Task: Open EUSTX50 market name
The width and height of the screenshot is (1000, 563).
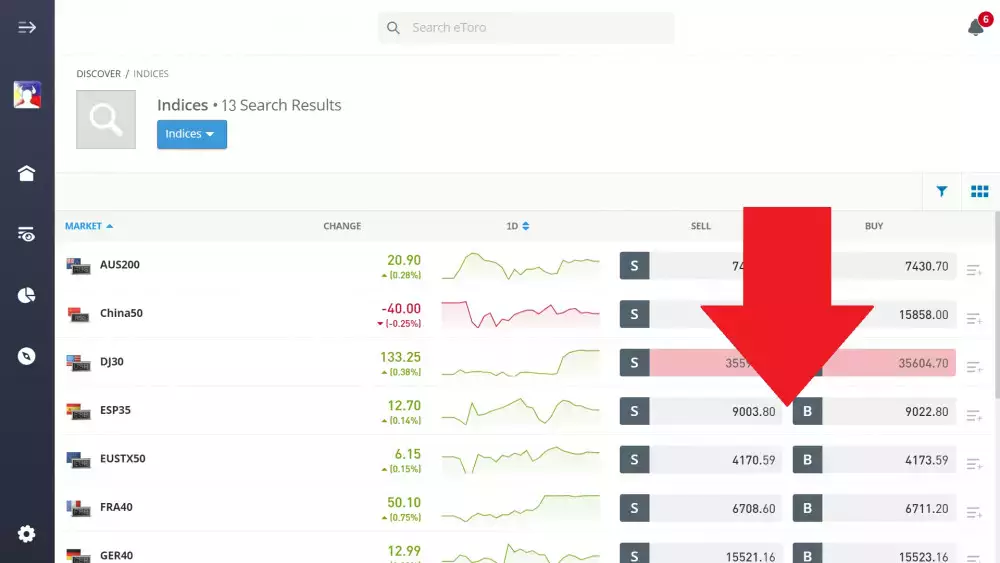Action: (x=122, y=458)
